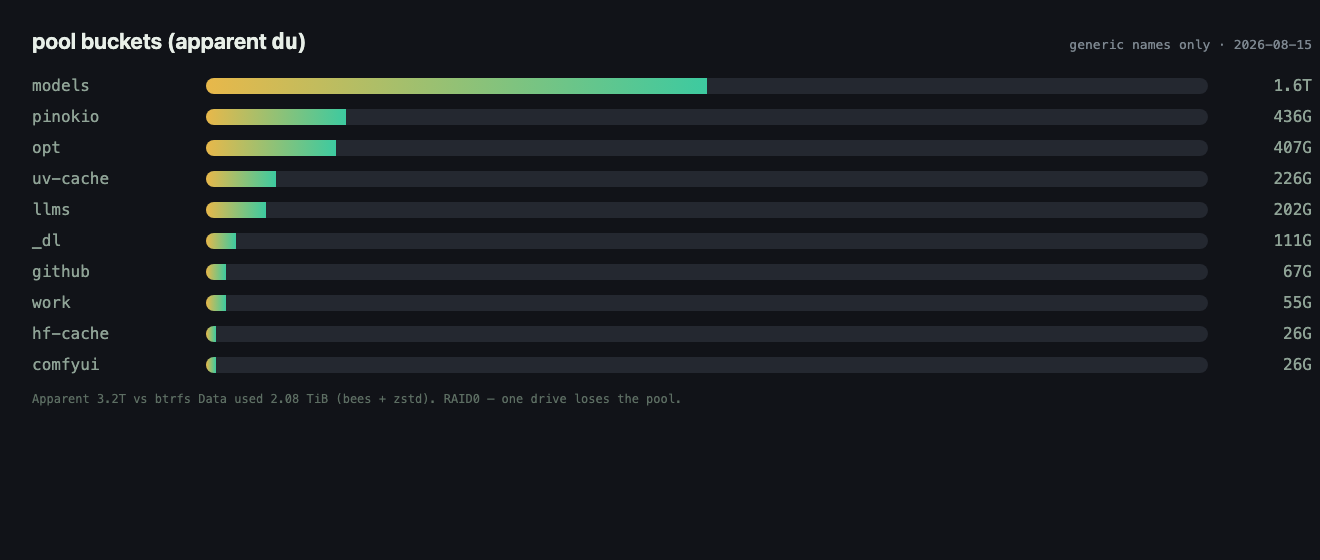Select the 'comfyui' bucket label
Image resolution: width=1320 pixels, height=560 pixels.
click(x=66, y=365)
